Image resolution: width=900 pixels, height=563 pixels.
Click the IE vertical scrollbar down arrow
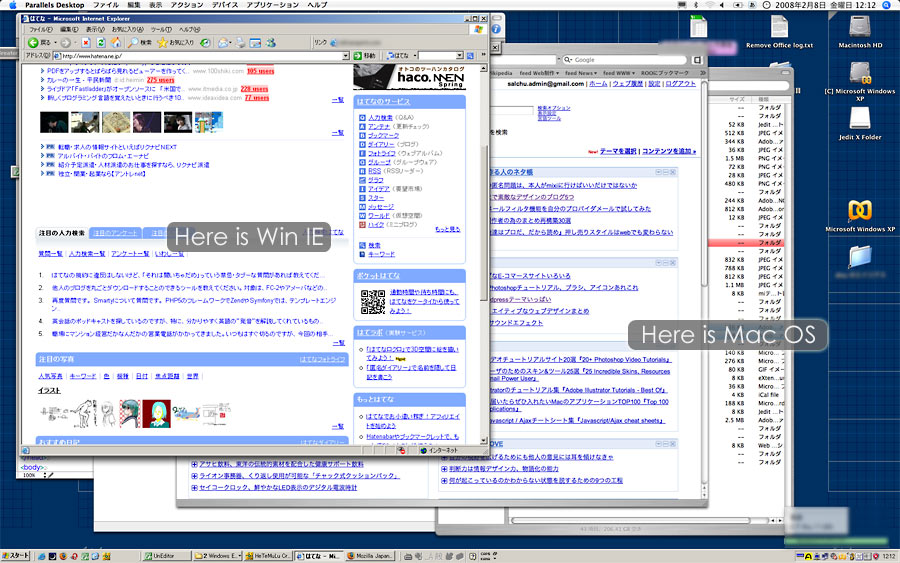[483, 441]
